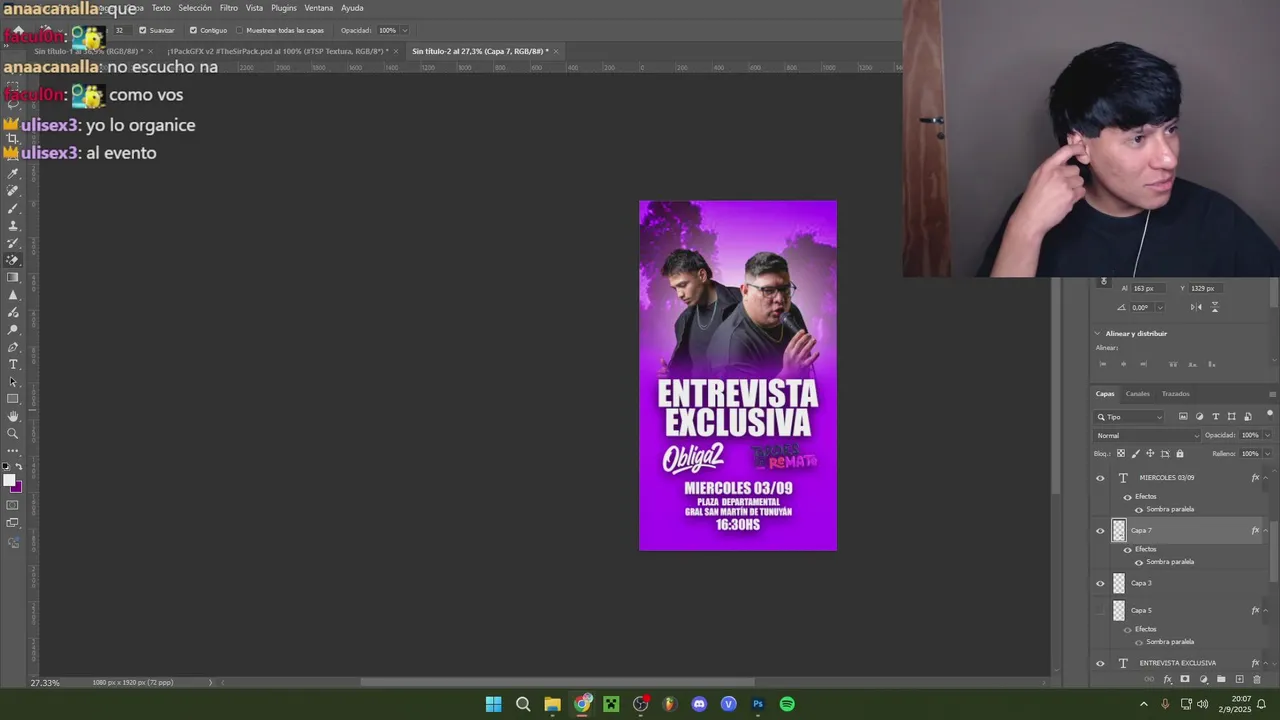
Task: Open the rotation angle dropdown
Action: click(1160, 307)
